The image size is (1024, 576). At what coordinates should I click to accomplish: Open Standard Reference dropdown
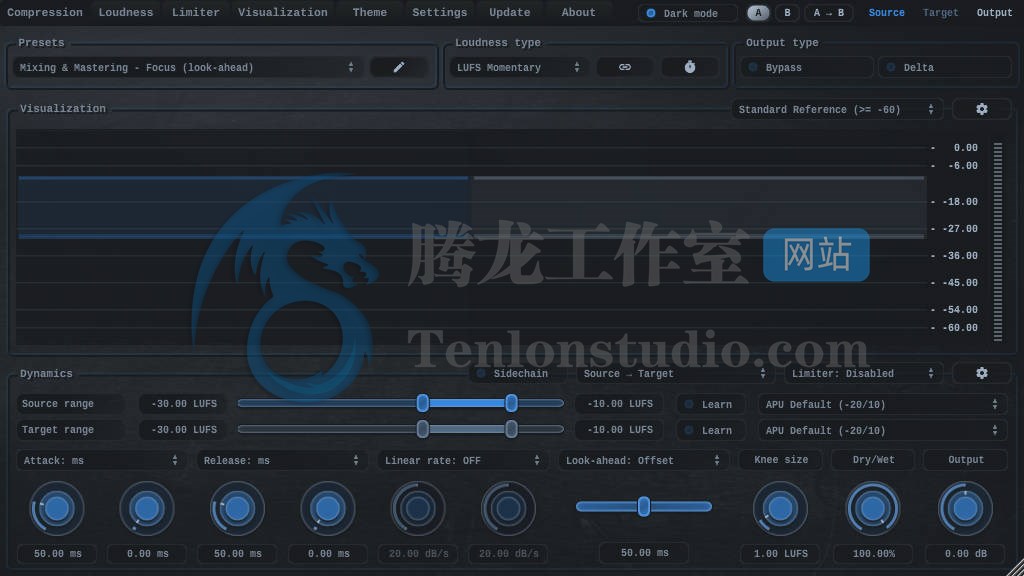837,109
